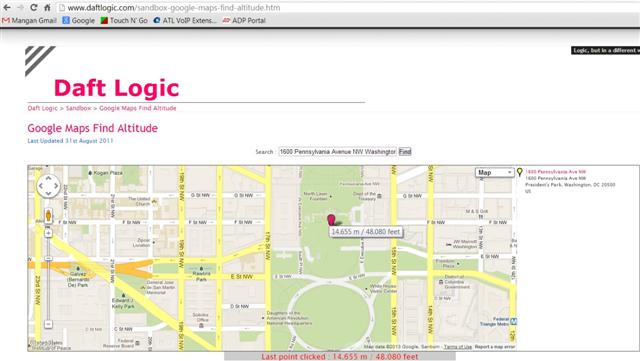Open the Mangan Gmail bookmark
The image size is (640, 361).
[x=29, y=20]
